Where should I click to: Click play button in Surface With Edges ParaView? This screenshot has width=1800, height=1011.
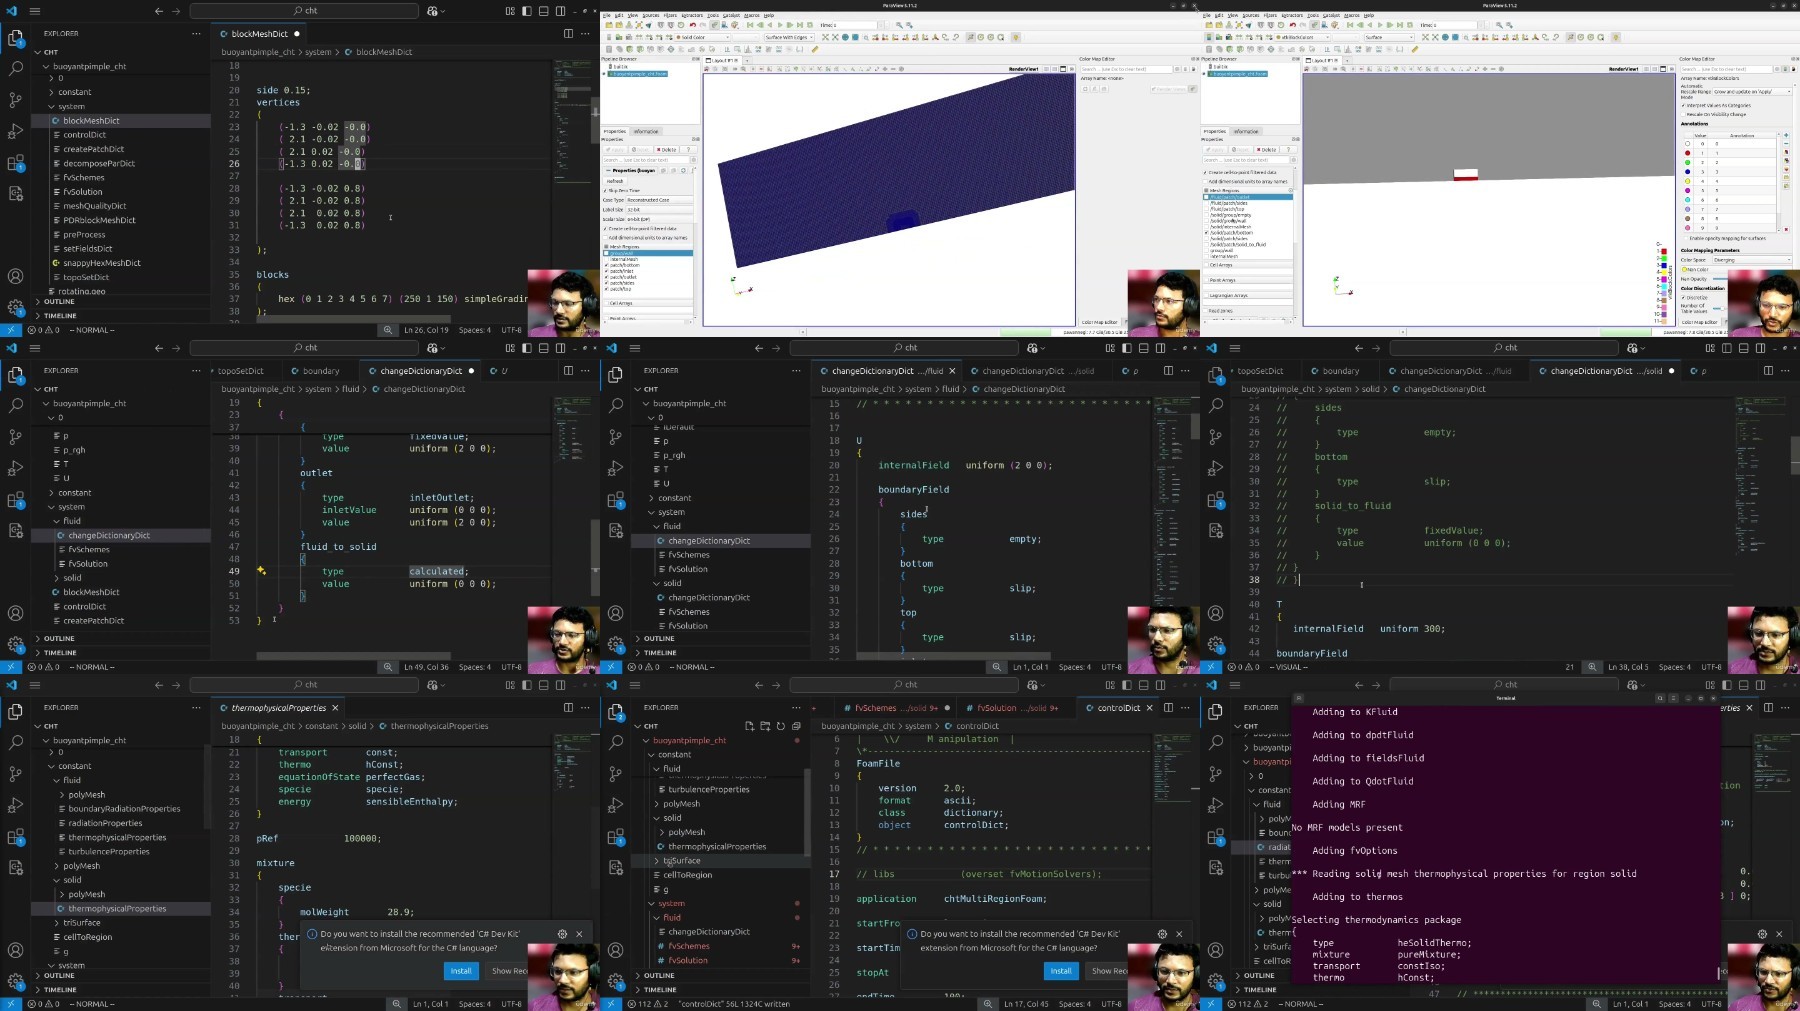780,25
